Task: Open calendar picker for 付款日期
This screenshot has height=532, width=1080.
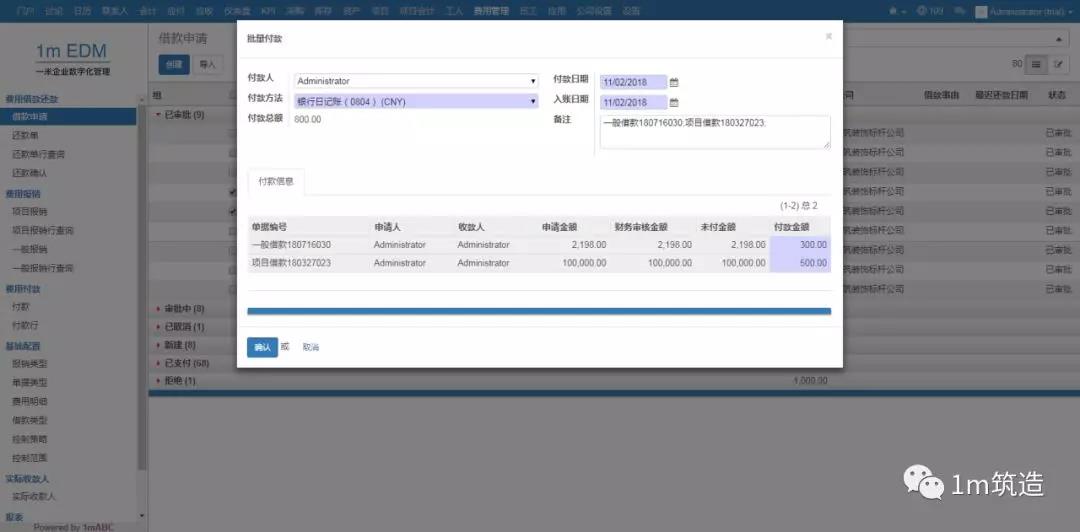Action: pos(674,82)
